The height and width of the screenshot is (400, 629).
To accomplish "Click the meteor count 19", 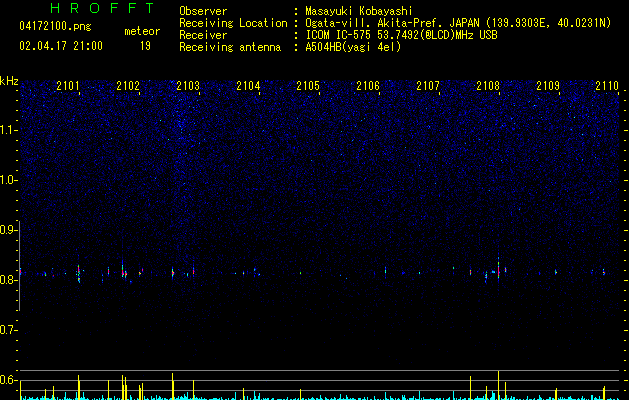I will (x=145, y=46).
